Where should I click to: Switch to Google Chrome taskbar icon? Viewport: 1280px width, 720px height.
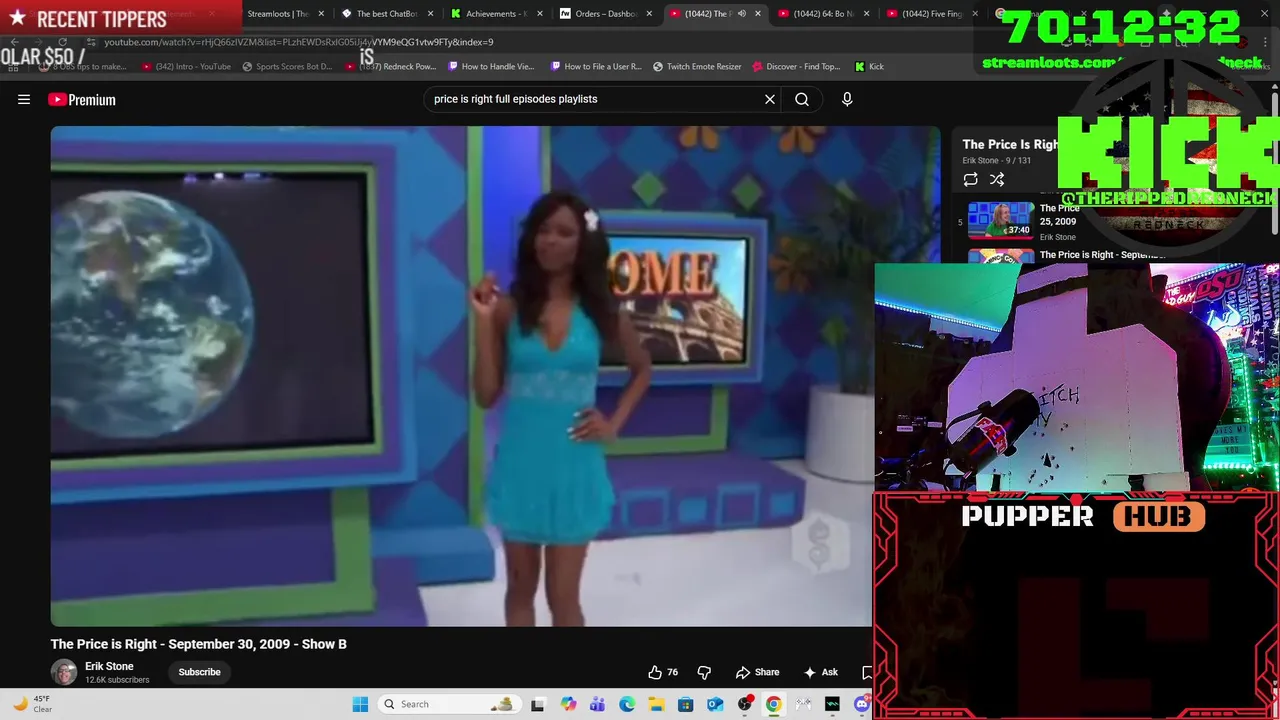773,704
